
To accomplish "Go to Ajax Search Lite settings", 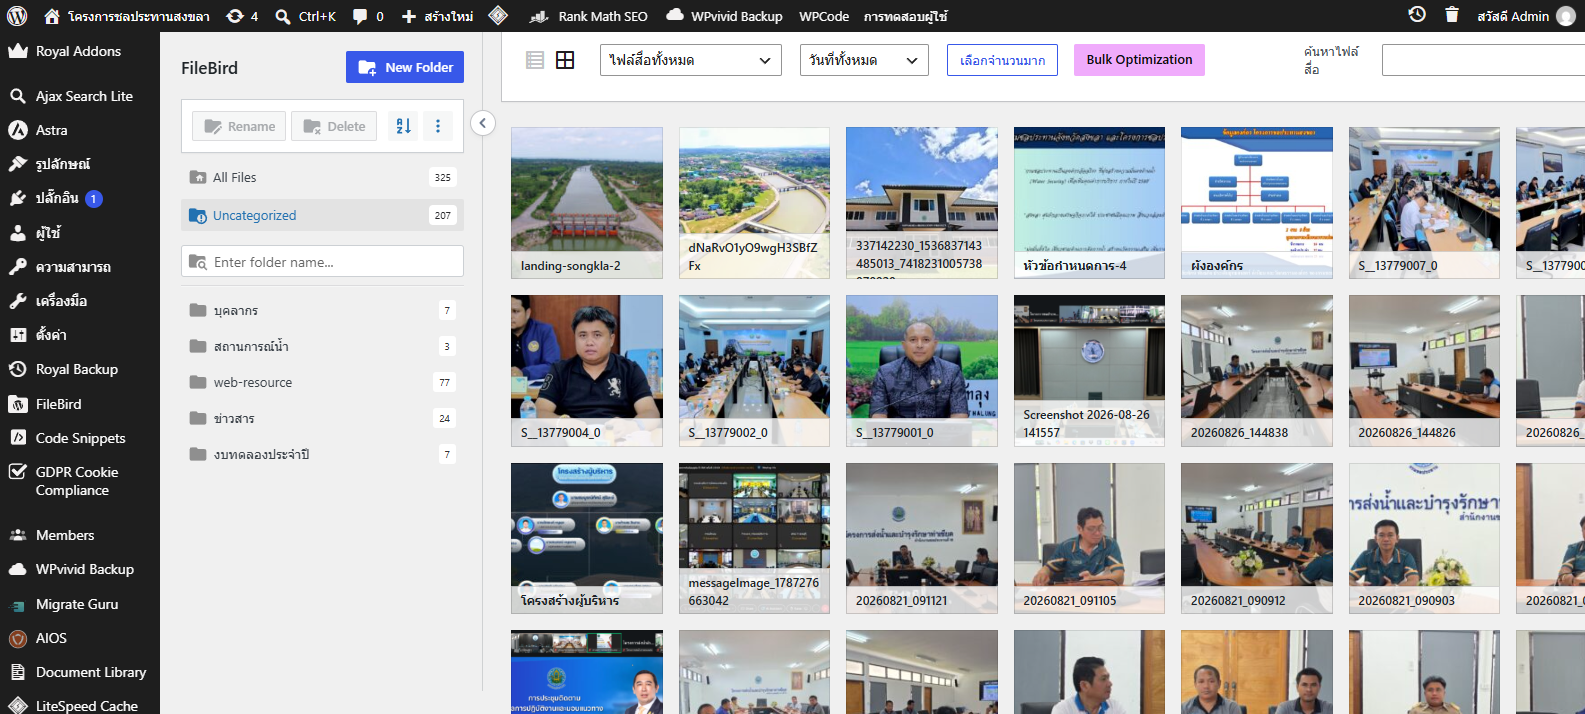I will 80,96.
